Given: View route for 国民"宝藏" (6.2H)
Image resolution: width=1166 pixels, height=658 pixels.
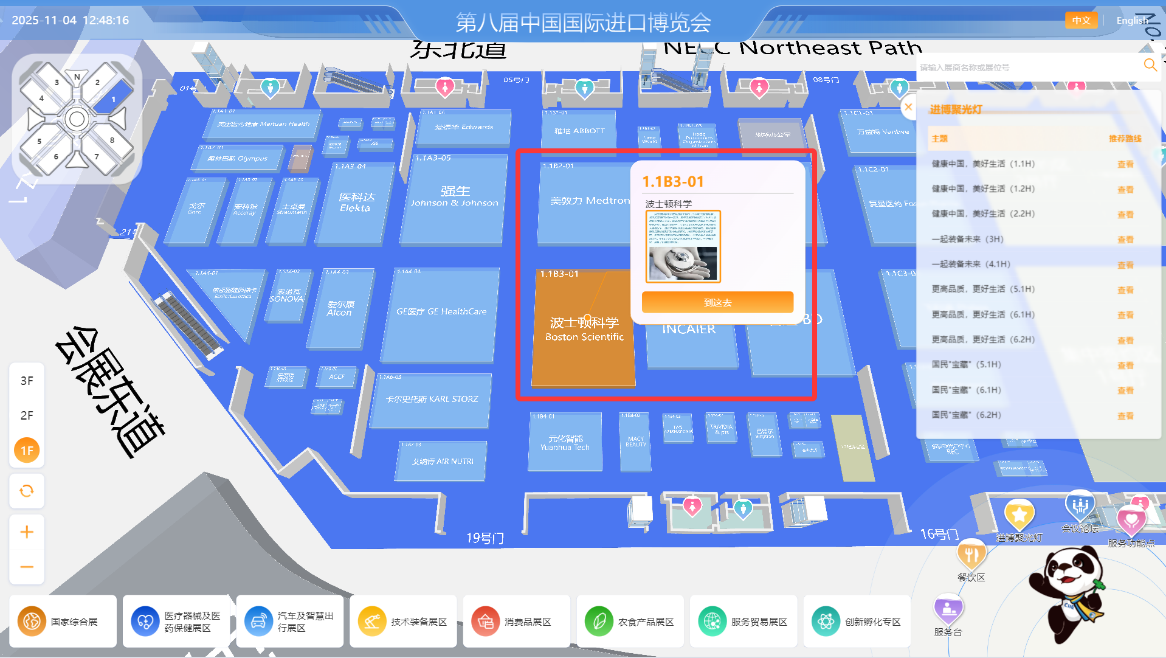Looking at the screenshot, I should [x=1125, y=416].
